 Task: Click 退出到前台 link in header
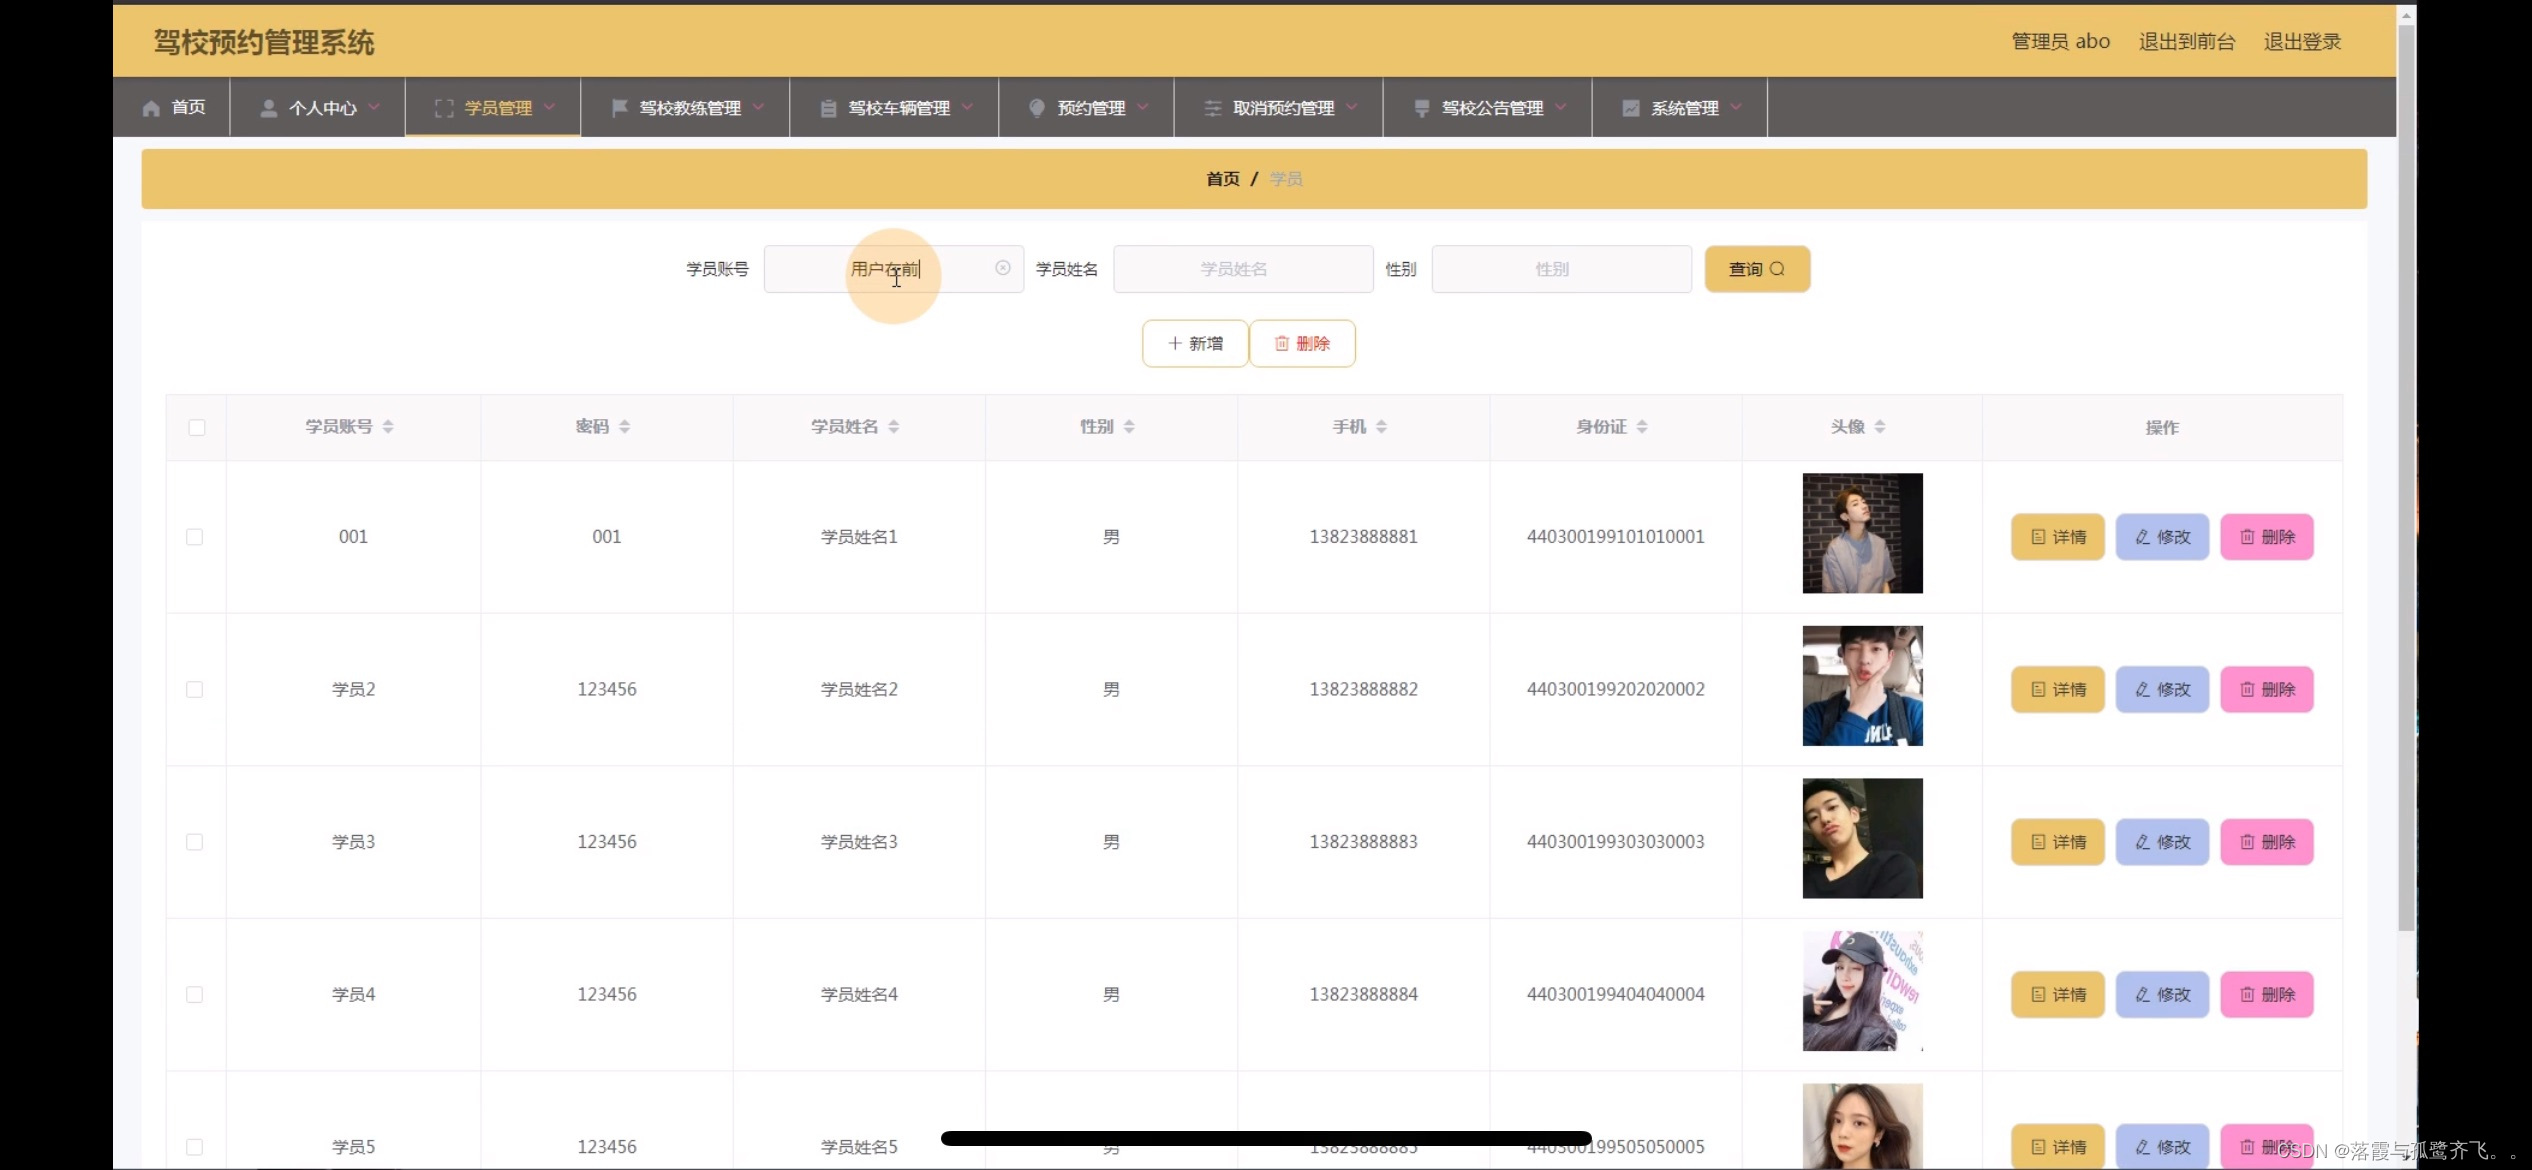point(2187,41)
